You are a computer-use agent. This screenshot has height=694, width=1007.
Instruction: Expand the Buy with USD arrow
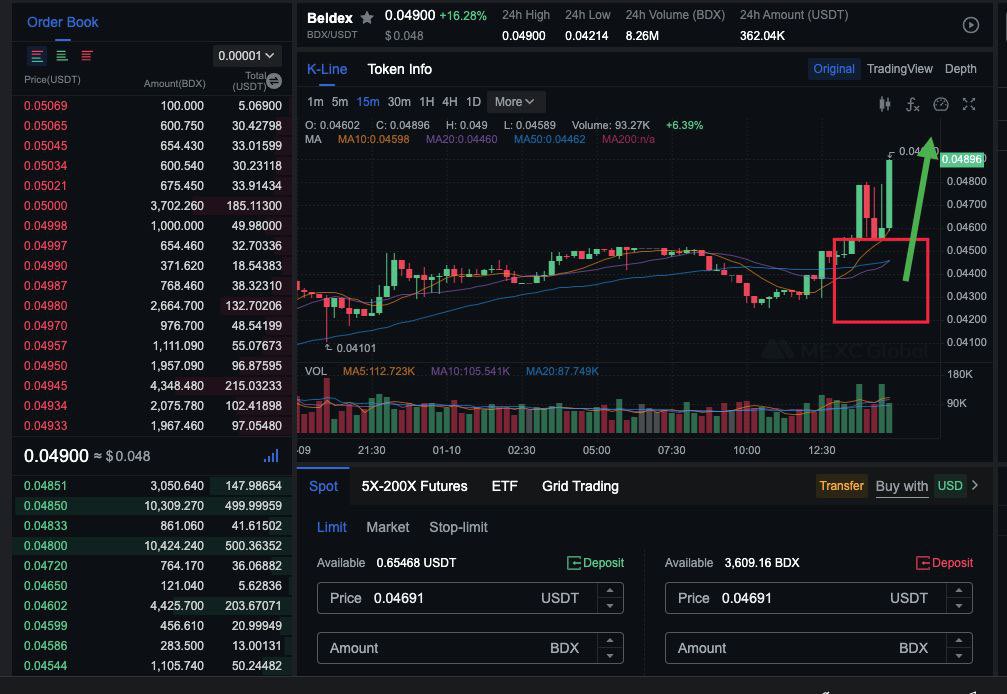coord(975,485)
